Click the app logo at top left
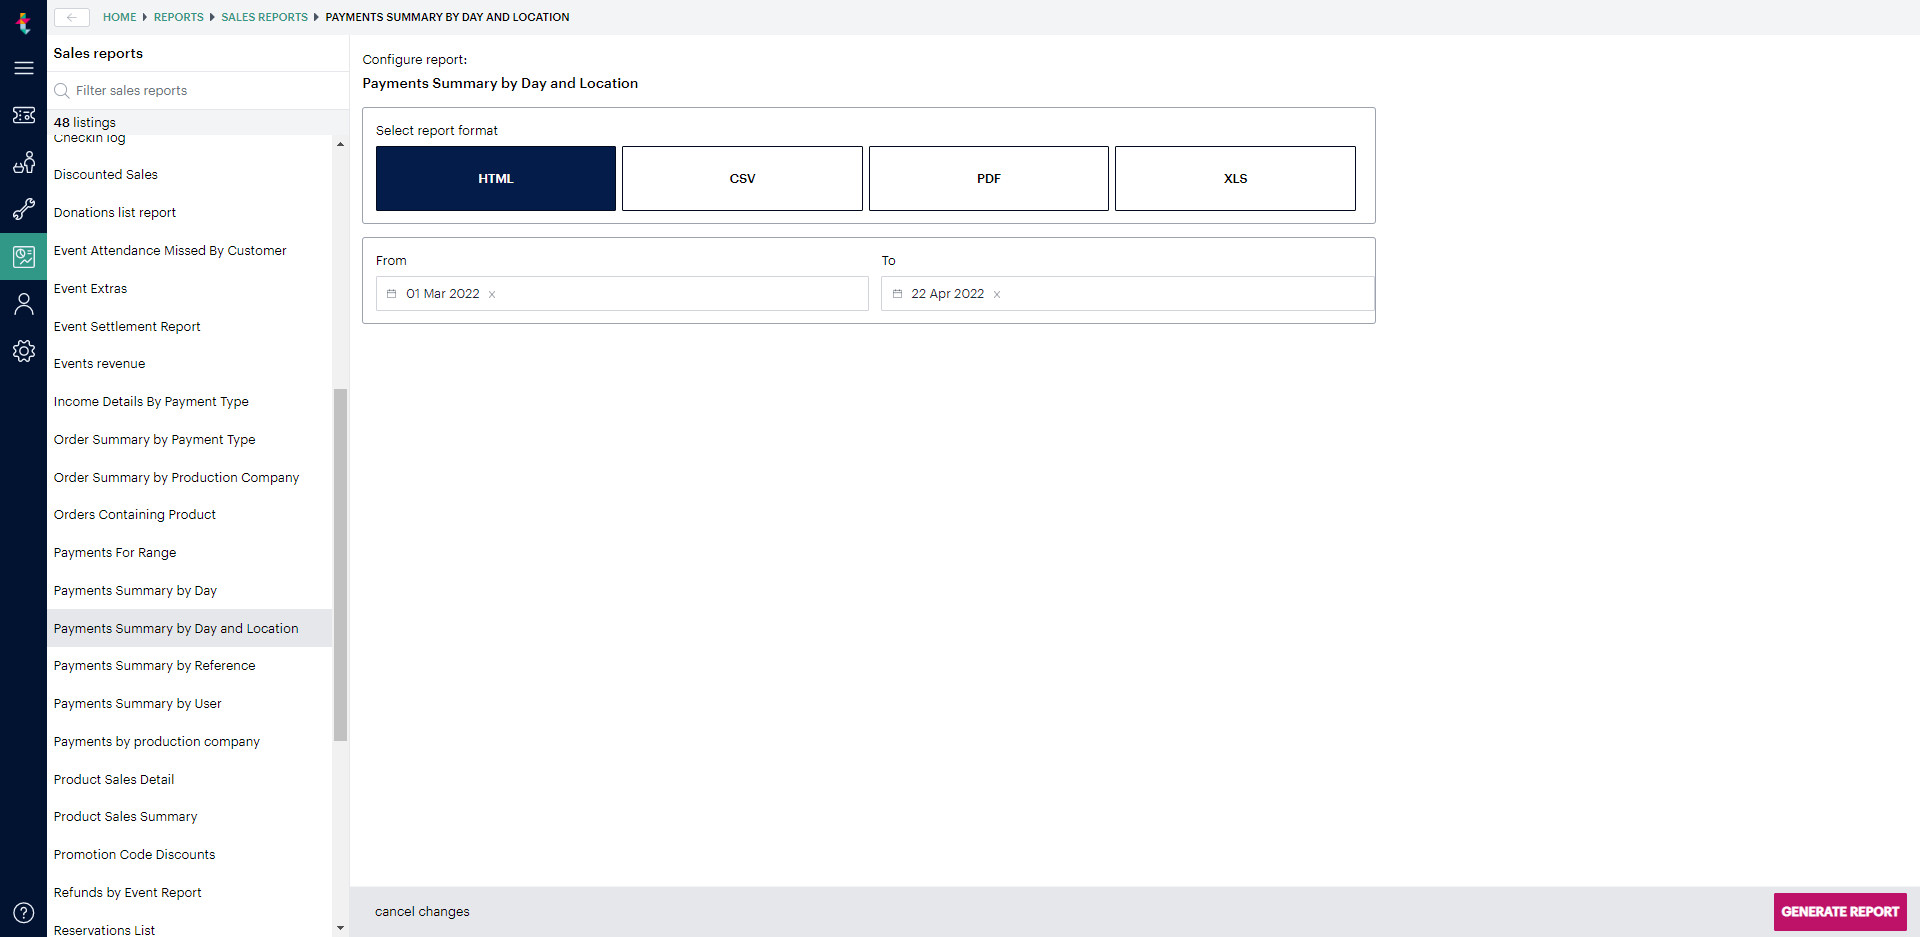The height and width of the screenshot is (937, 1920). click(x=24, y=22)
